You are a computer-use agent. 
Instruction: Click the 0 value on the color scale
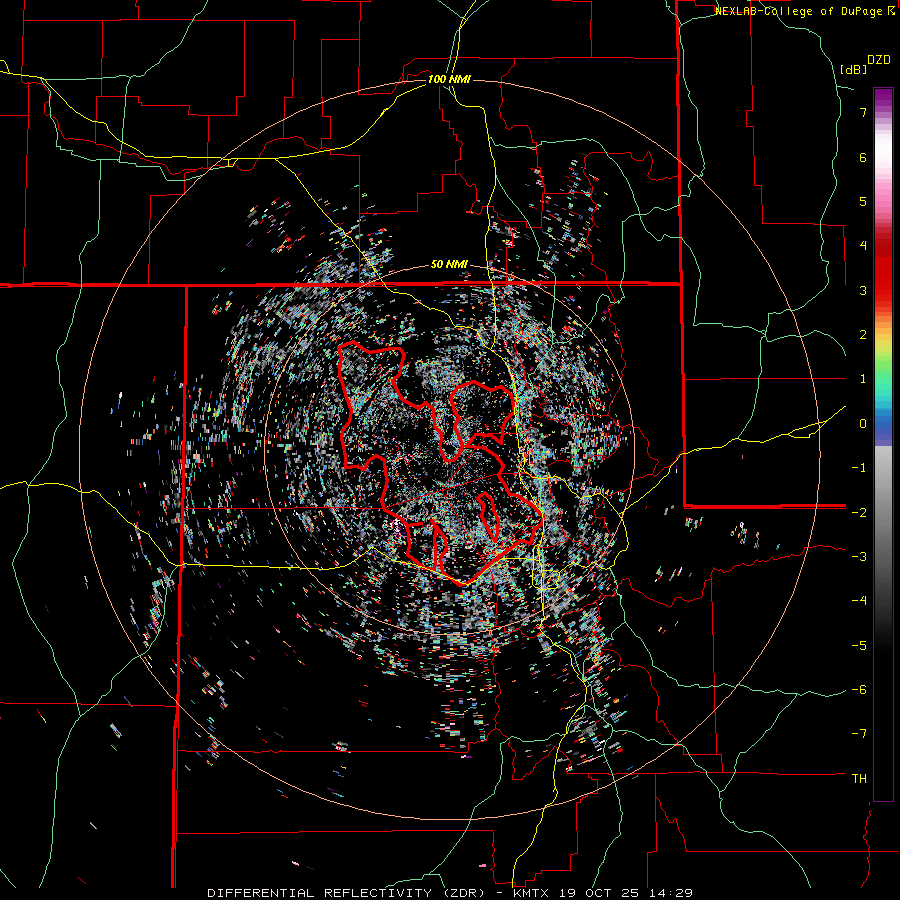(863, 424)
